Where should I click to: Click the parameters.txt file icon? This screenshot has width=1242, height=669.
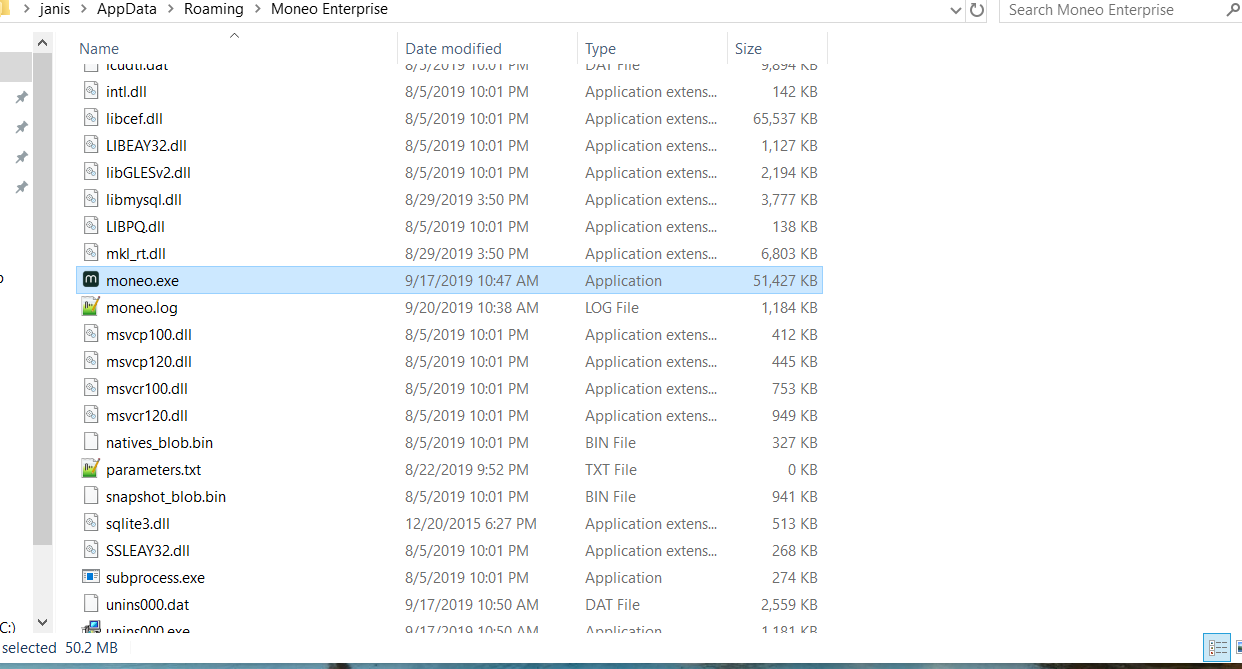point(91,470)
